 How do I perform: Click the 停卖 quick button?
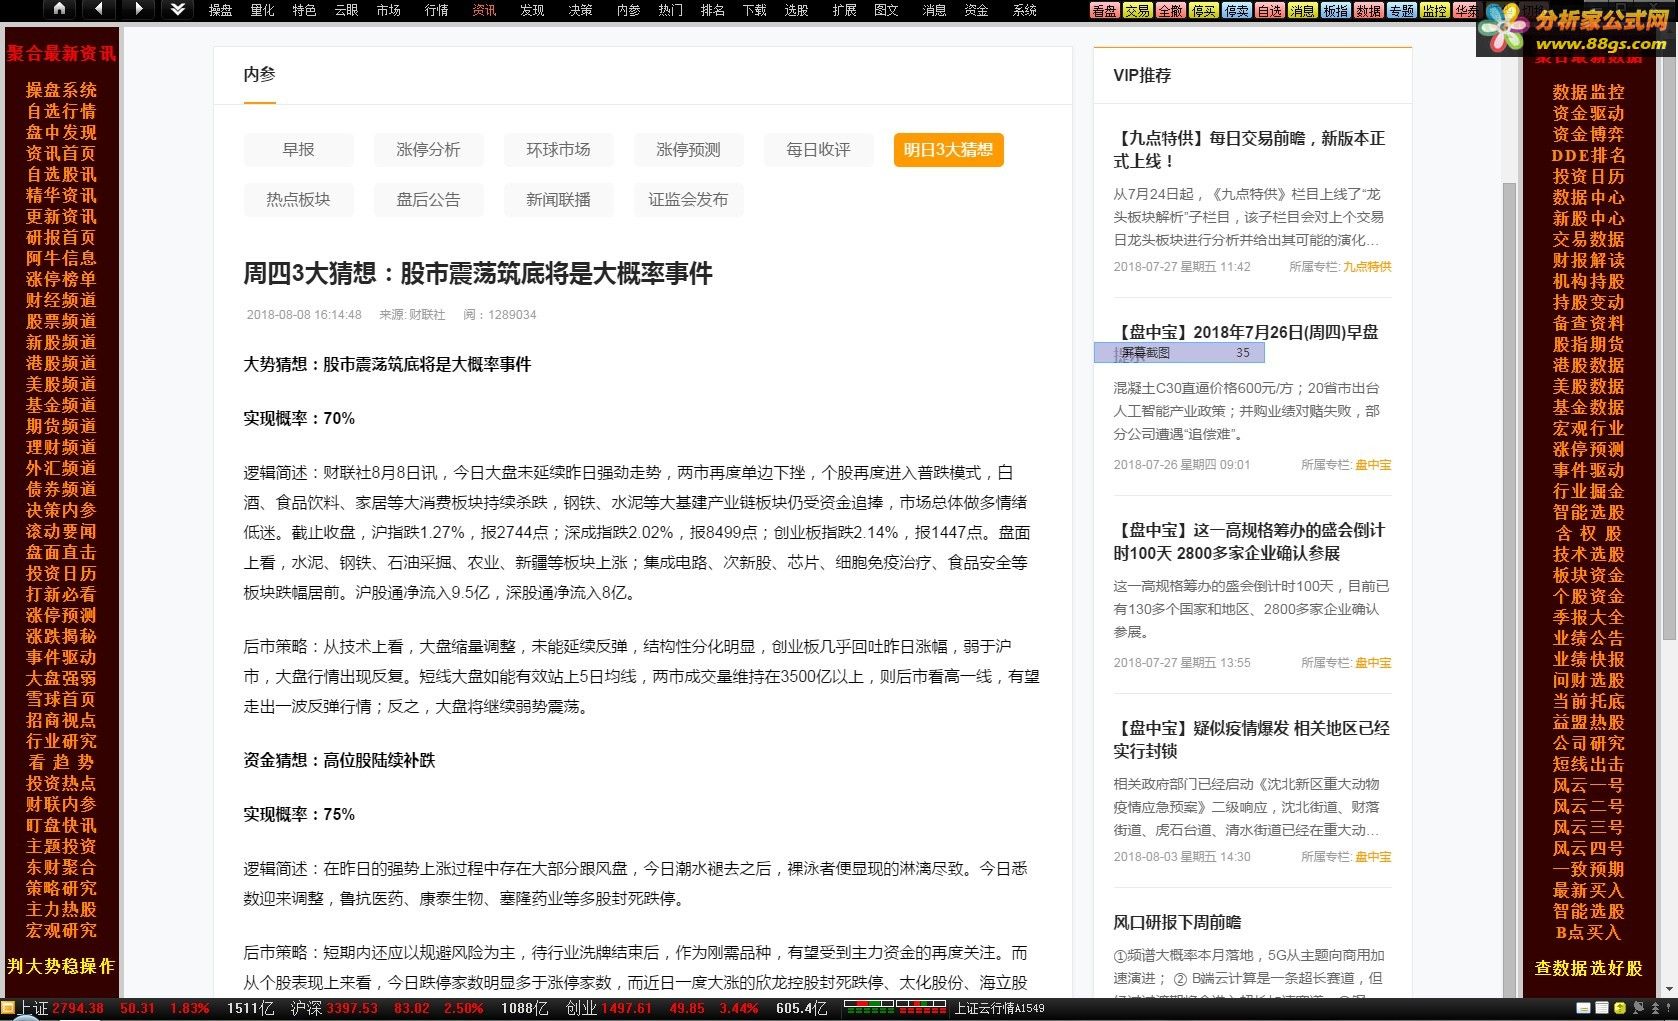[1236, 10]
